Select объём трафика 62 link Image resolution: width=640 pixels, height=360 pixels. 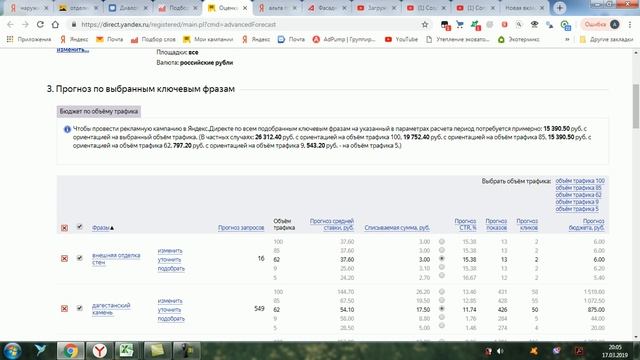578,195
